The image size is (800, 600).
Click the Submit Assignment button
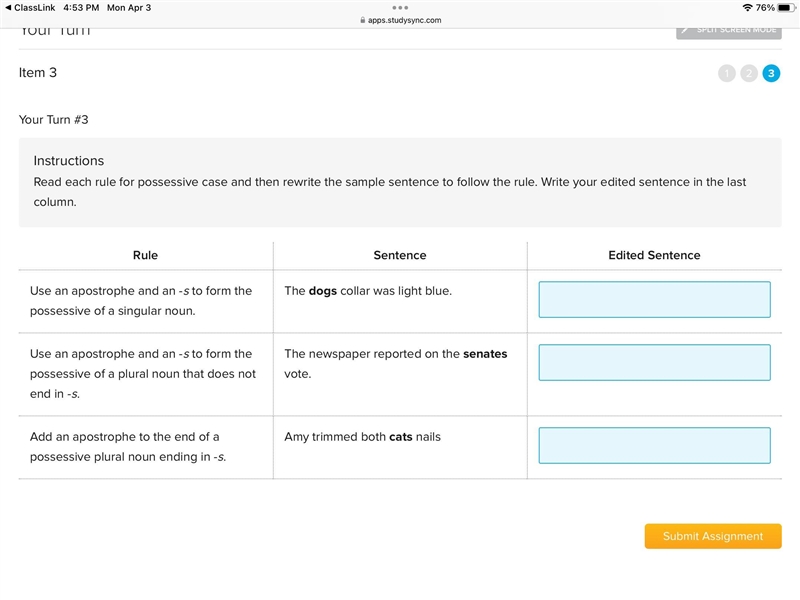(713, 536)
